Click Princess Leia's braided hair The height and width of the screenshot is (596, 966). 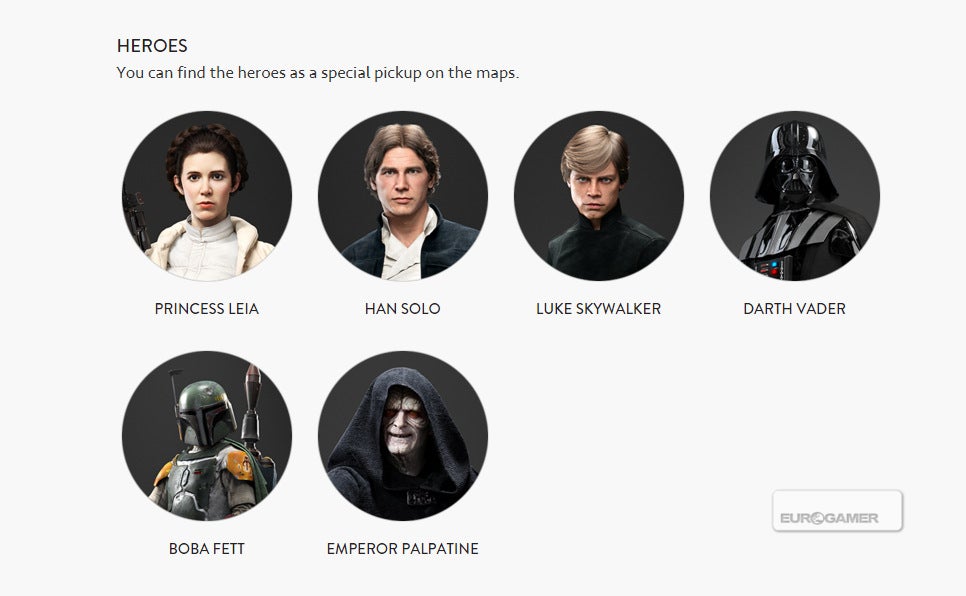click(206, 149)
